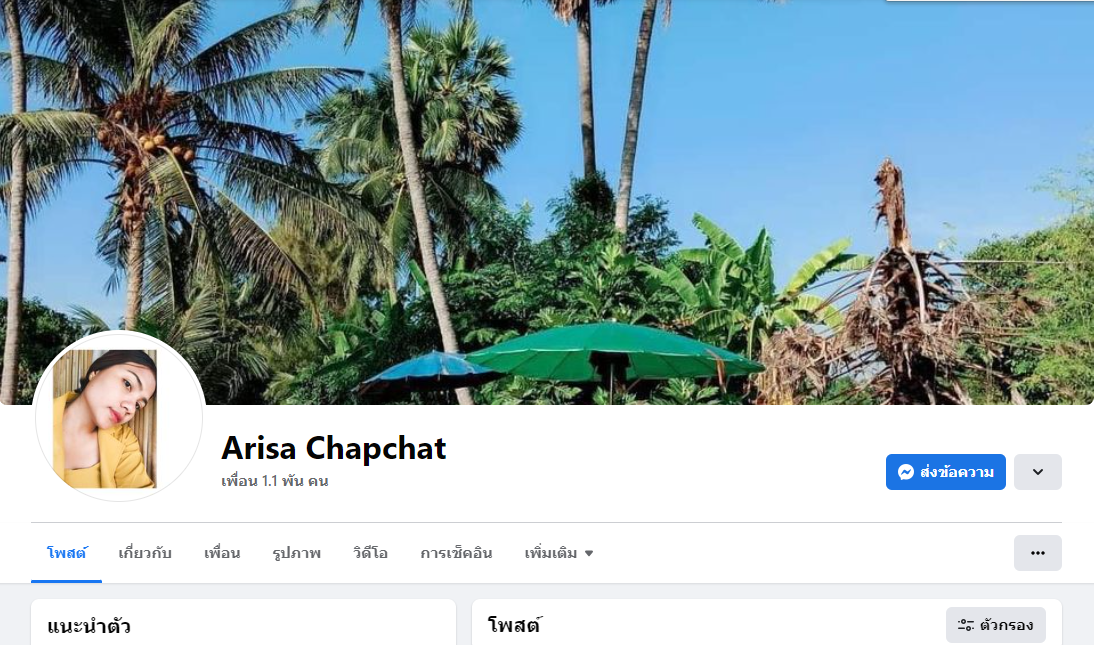This screenshot has width=1094, height=645.
Task: Go to the เพื่อน tab
Action: [222, 553]
